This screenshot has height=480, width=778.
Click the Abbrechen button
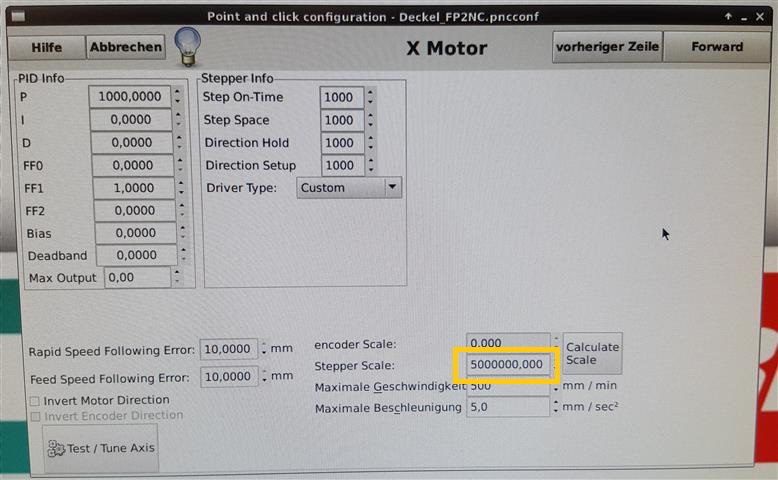pyautogui.click(x=126, y=47)
